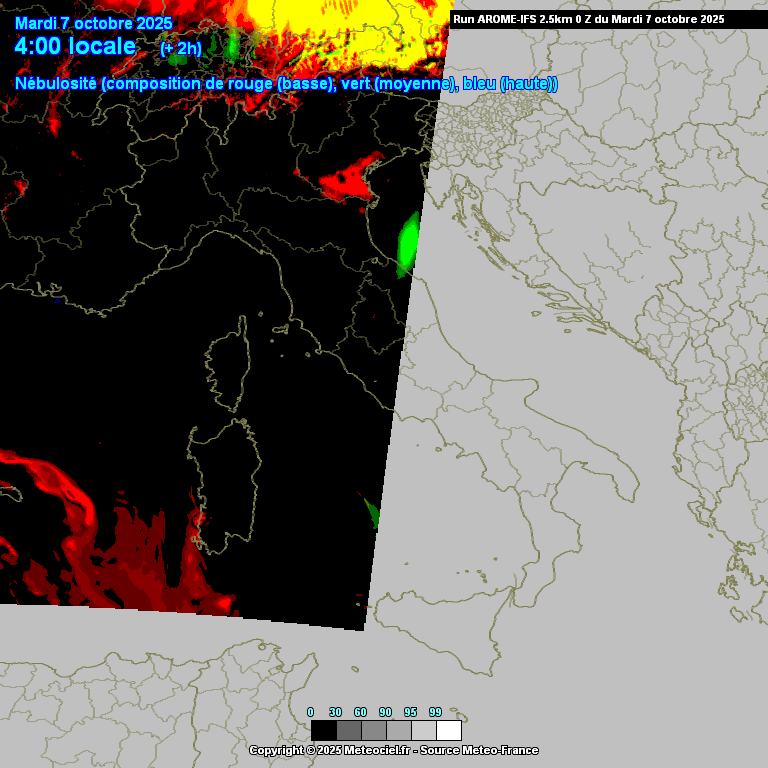Click the 'Mardi 7 octobre 2025' date title
768x768 pixels.
[x=94, y=23]
